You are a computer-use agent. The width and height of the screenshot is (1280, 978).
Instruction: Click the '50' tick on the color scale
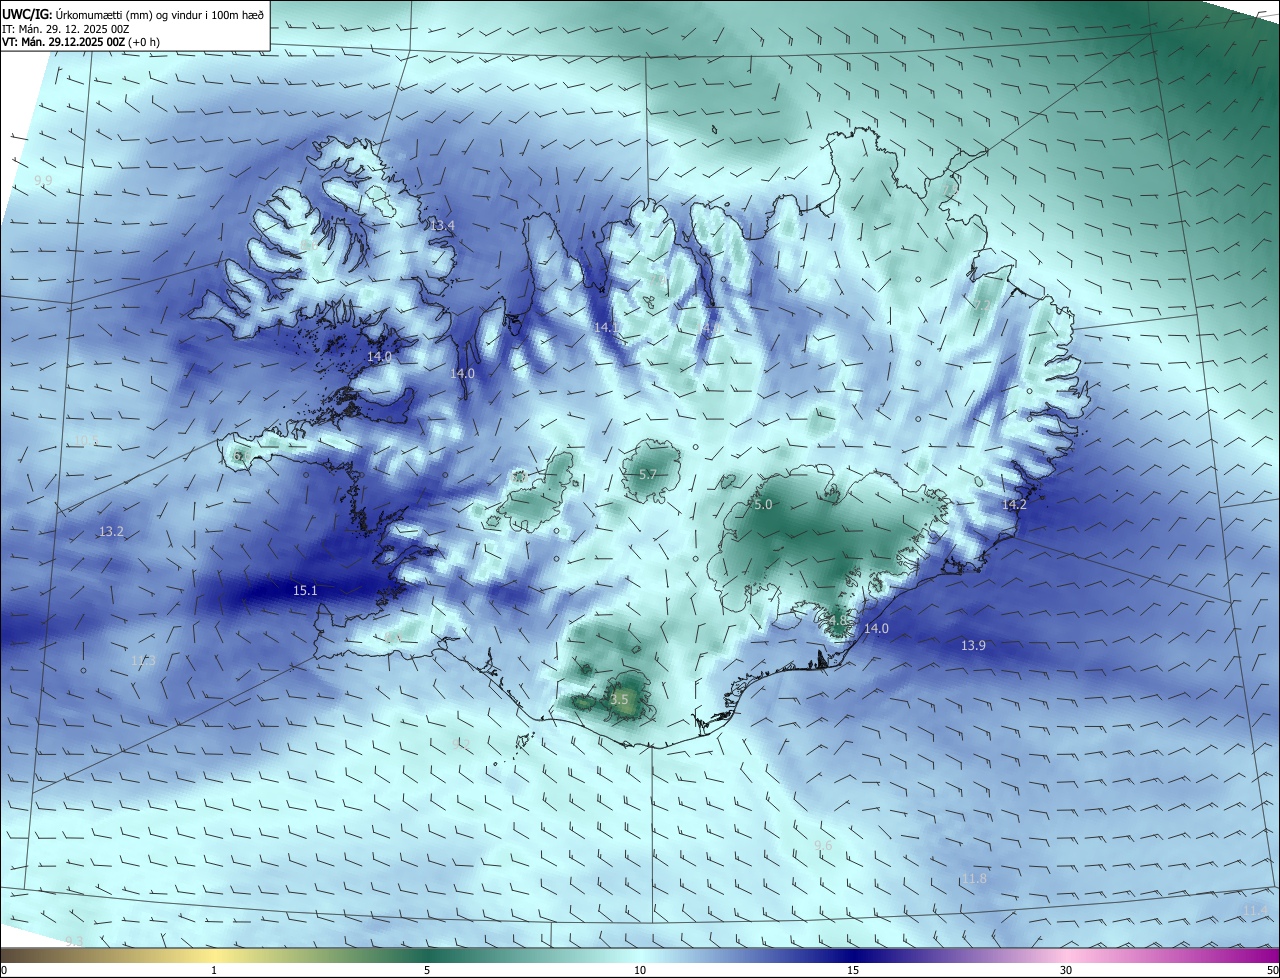(x=1272, y=971)
